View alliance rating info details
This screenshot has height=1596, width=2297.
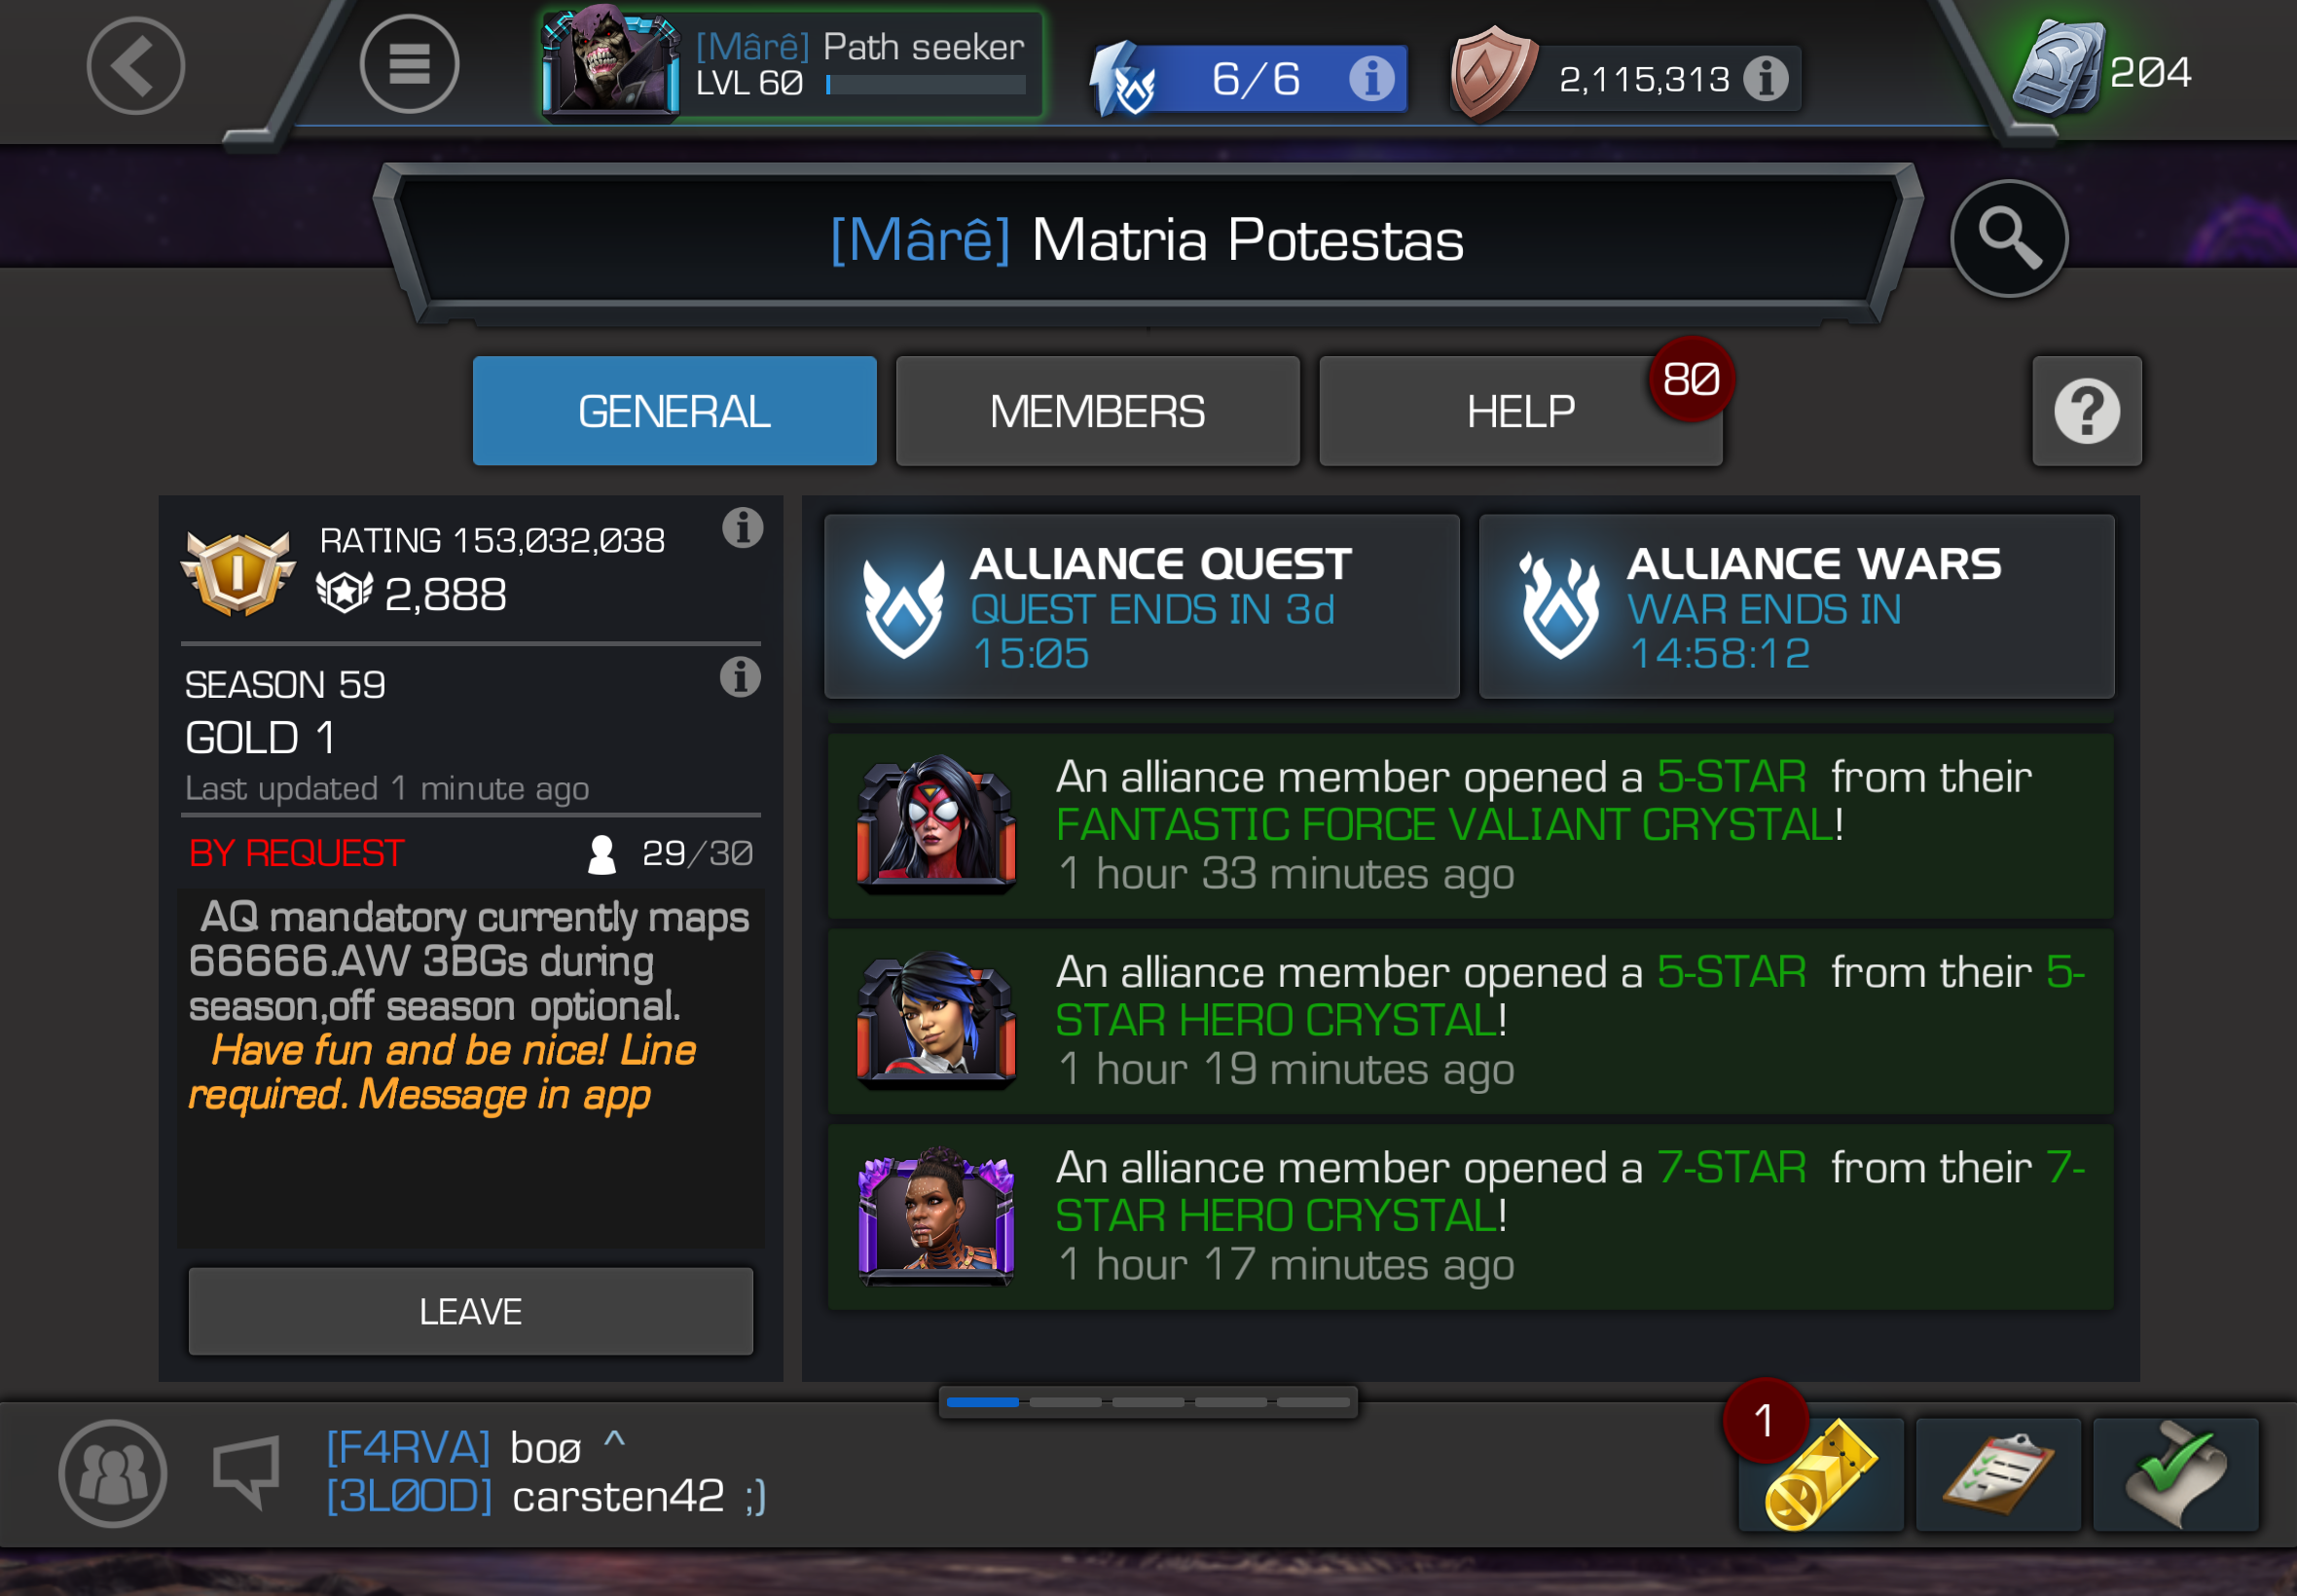coord(743,528)
